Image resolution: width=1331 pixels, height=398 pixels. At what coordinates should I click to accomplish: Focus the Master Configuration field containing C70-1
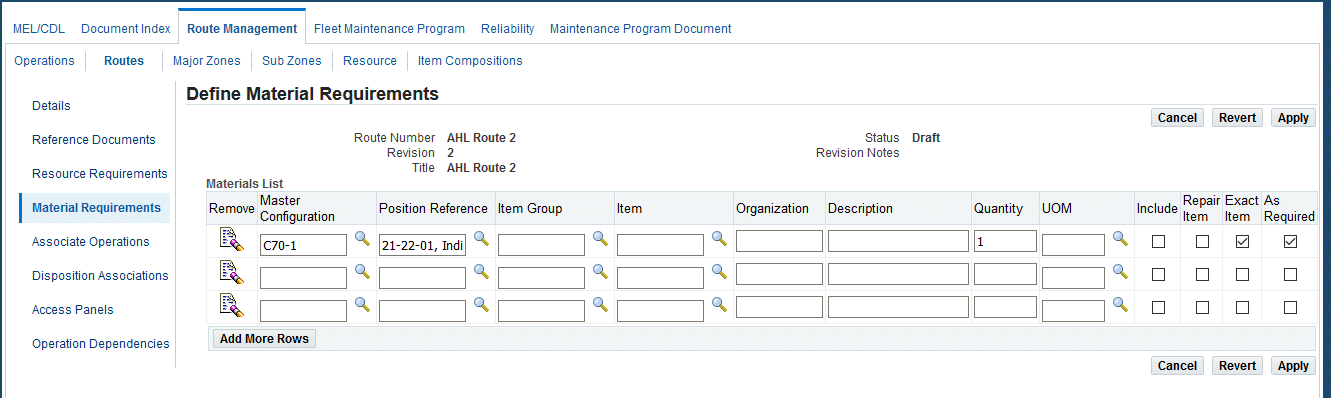pos(303,244)
